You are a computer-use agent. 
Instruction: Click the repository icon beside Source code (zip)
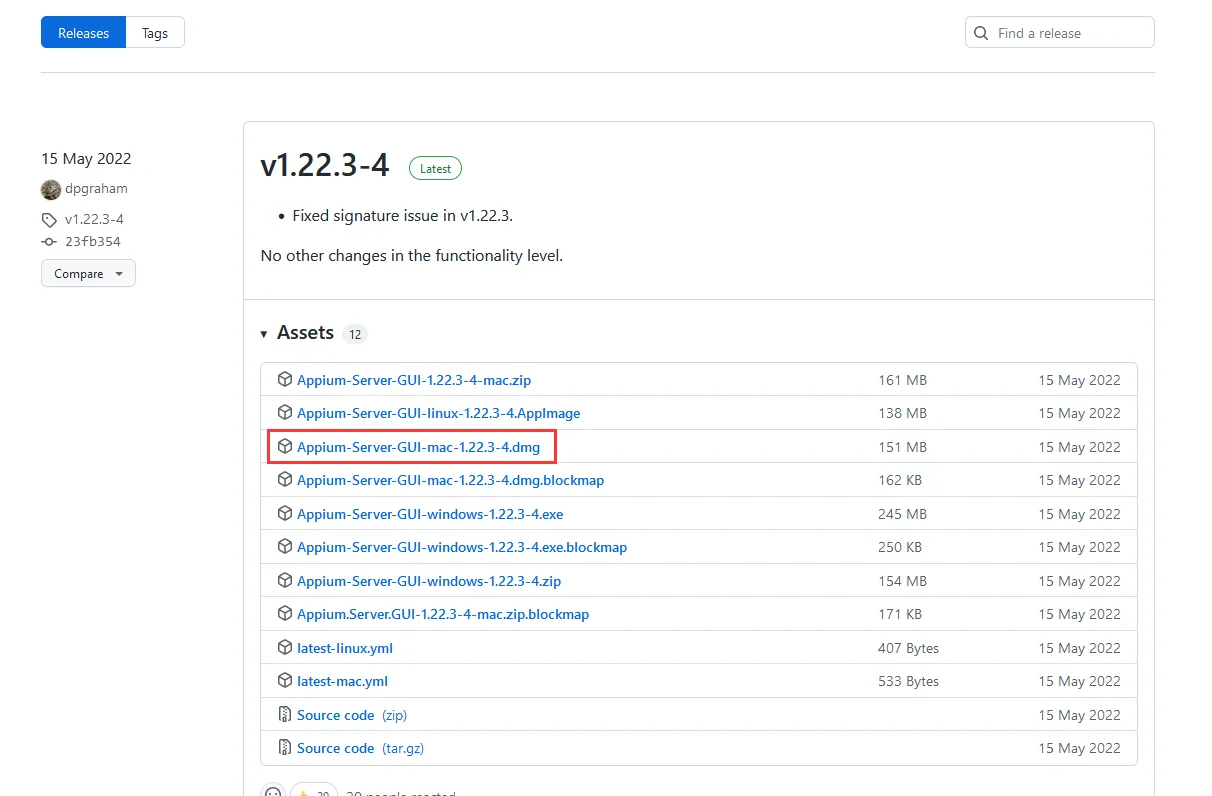285,715
